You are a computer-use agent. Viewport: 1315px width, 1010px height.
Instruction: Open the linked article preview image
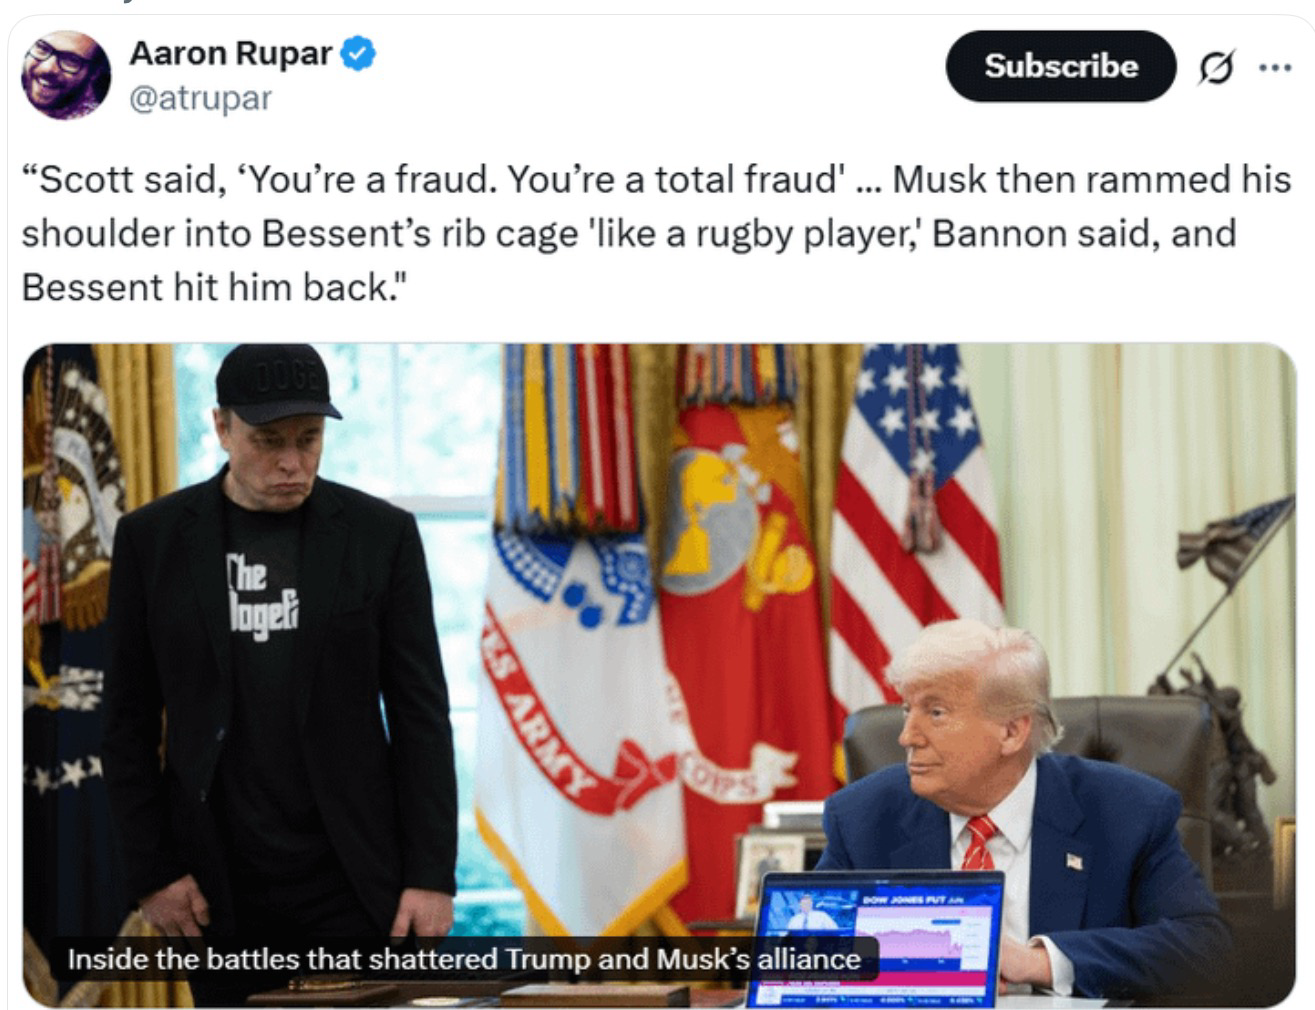point(659,675)
